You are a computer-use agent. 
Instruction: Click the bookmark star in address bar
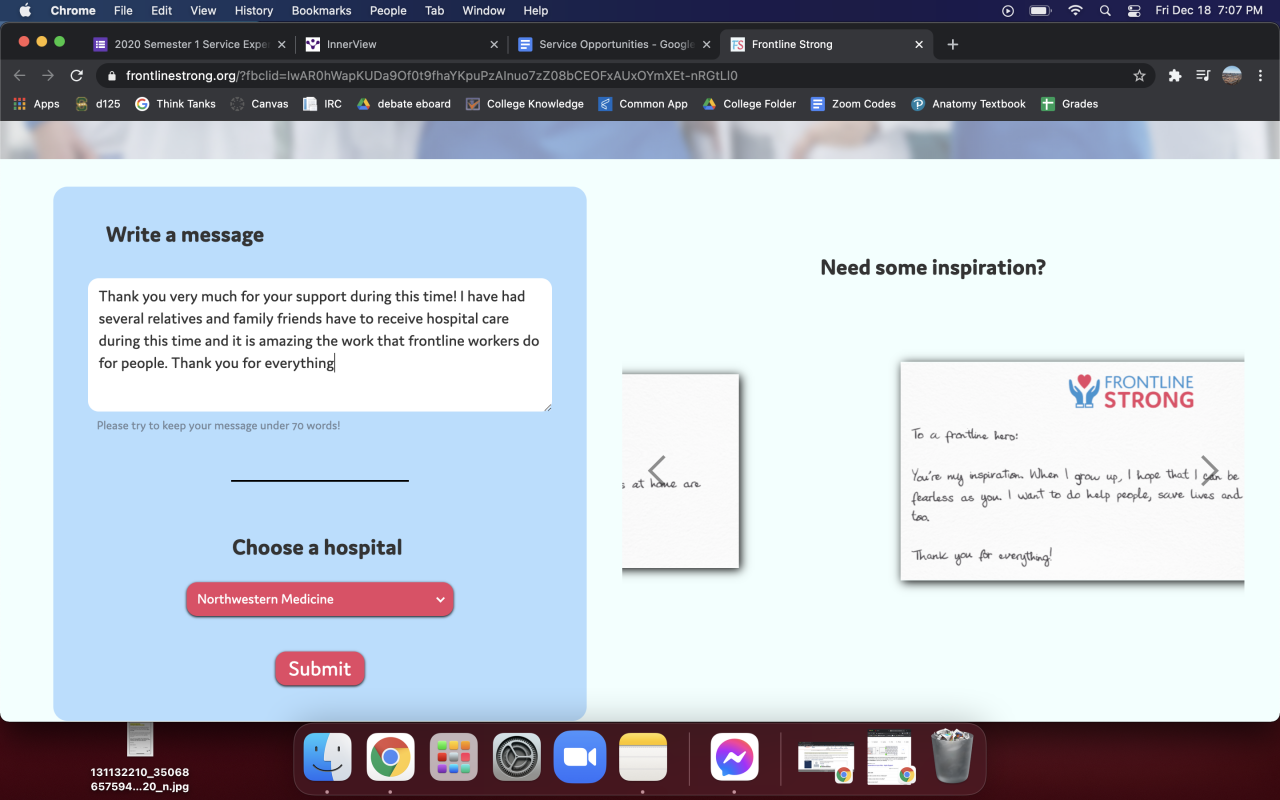(1139, 75)
